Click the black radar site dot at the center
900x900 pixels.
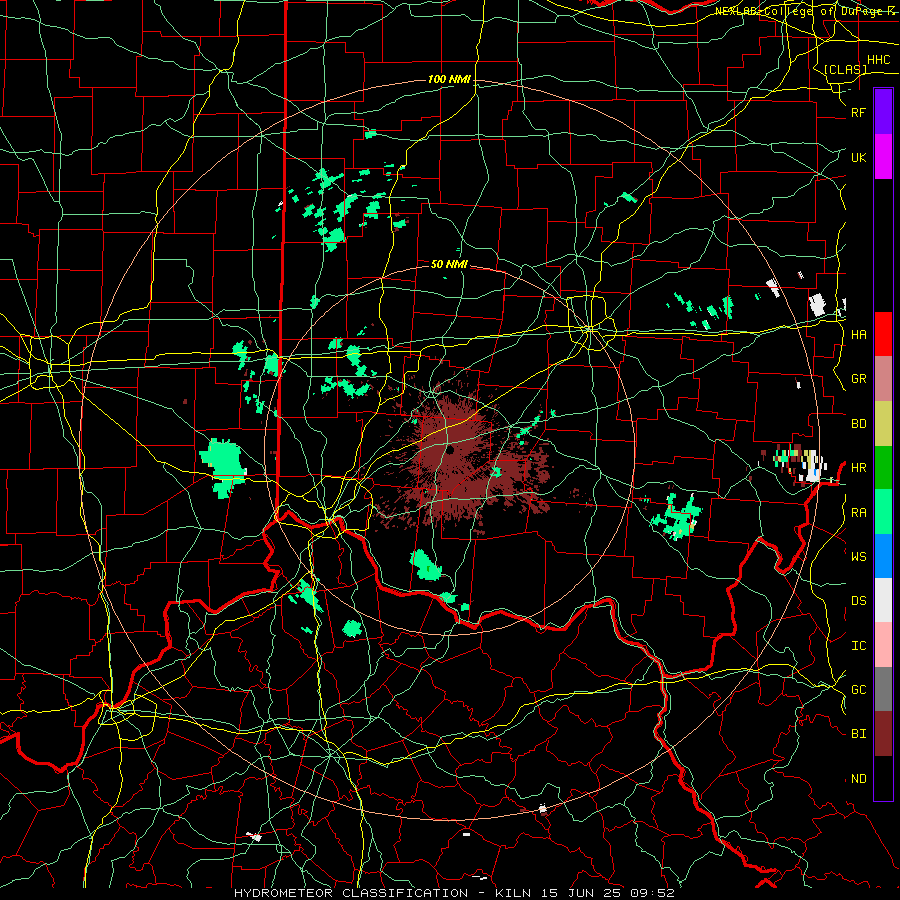click(450, 449)
